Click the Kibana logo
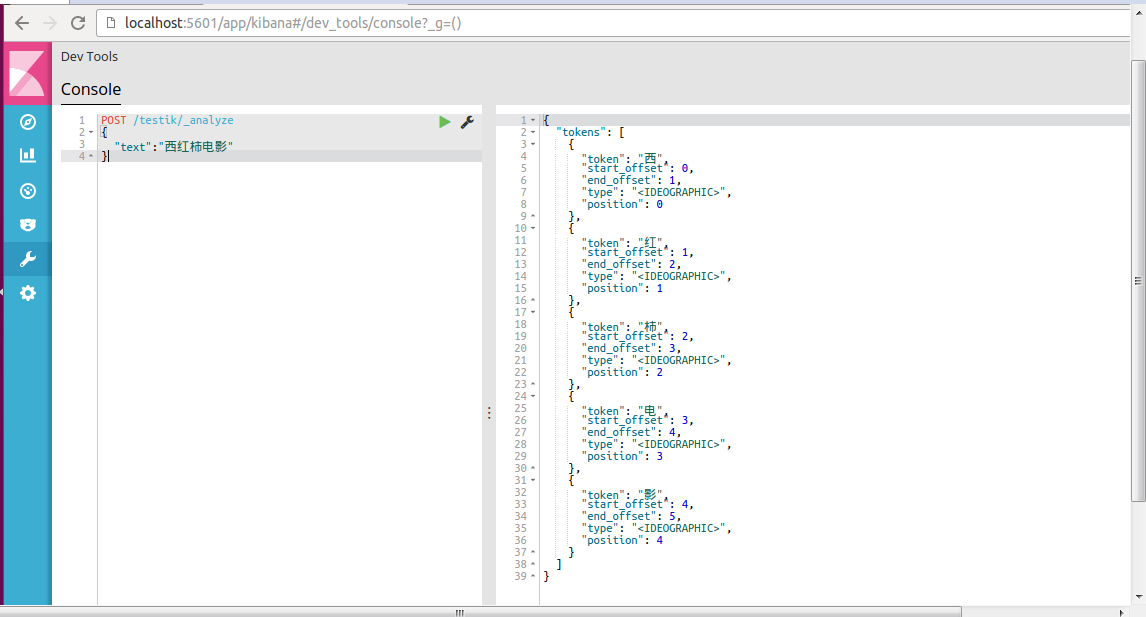The width and height of the screenshot is (1146, 617). point(27,74)
